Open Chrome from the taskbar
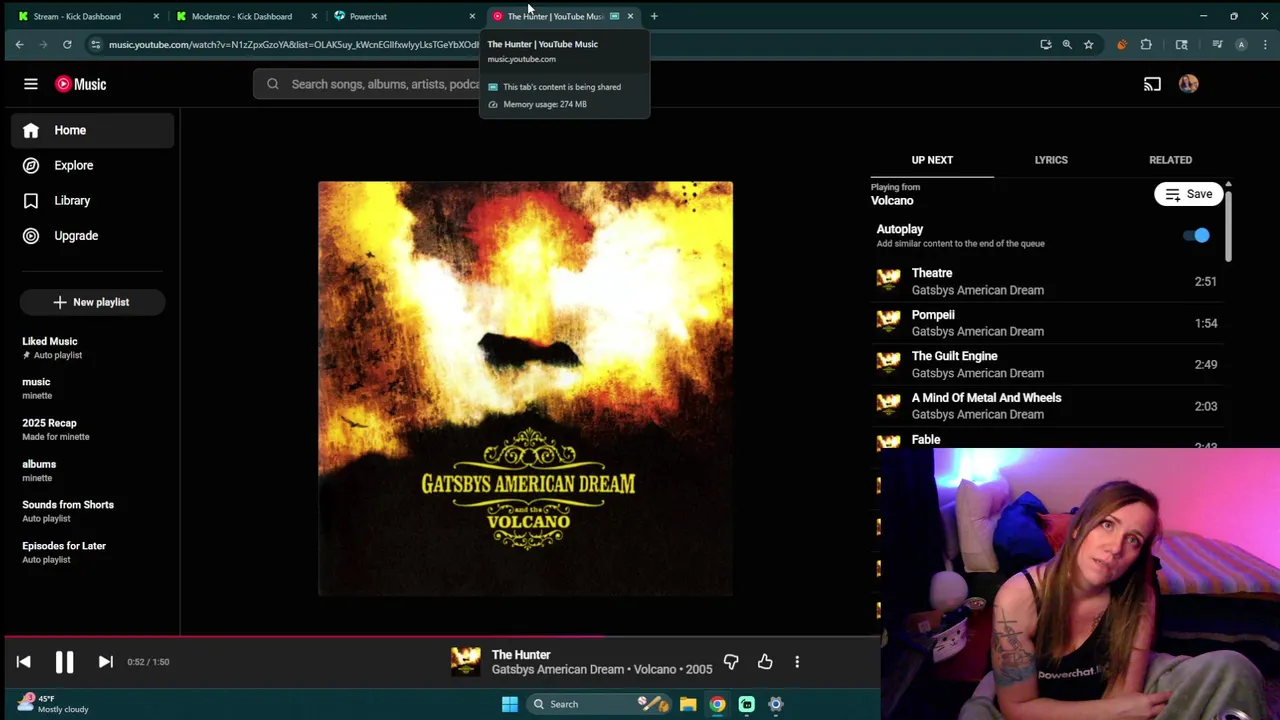Viewport: 1280px width, 720px height. coord(717,704)
